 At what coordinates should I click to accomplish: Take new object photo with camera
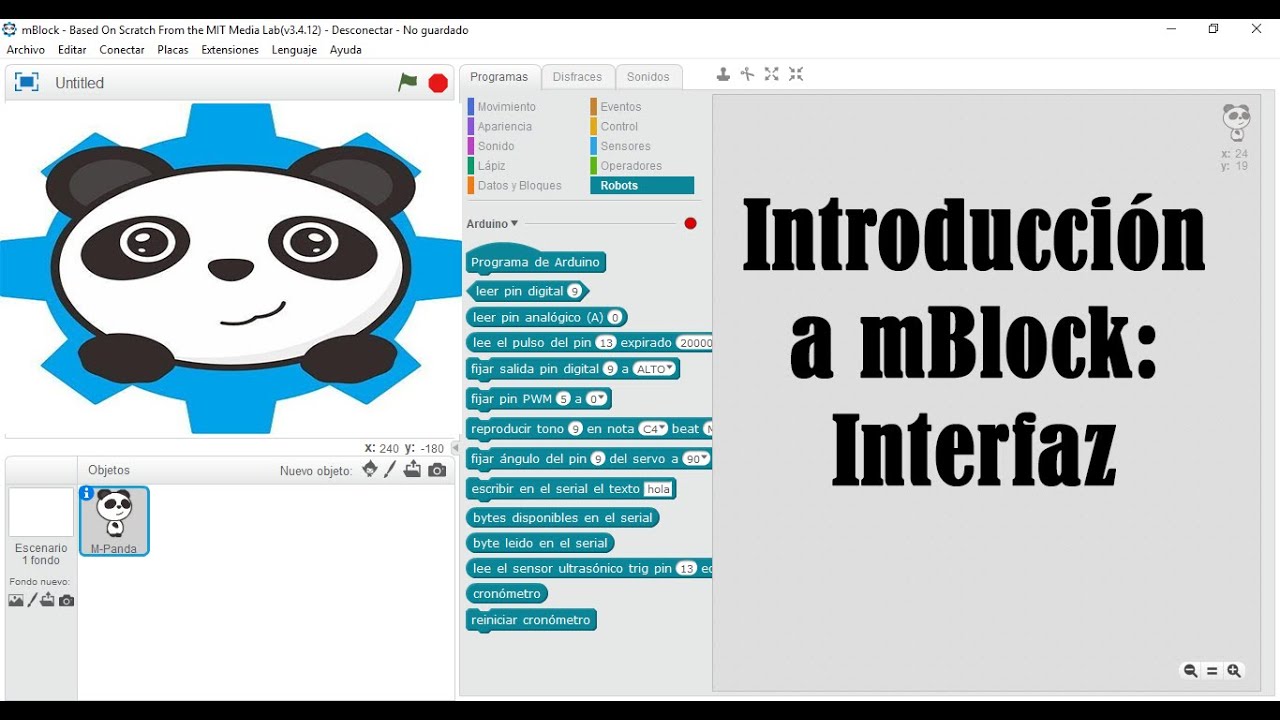[437, 470]
